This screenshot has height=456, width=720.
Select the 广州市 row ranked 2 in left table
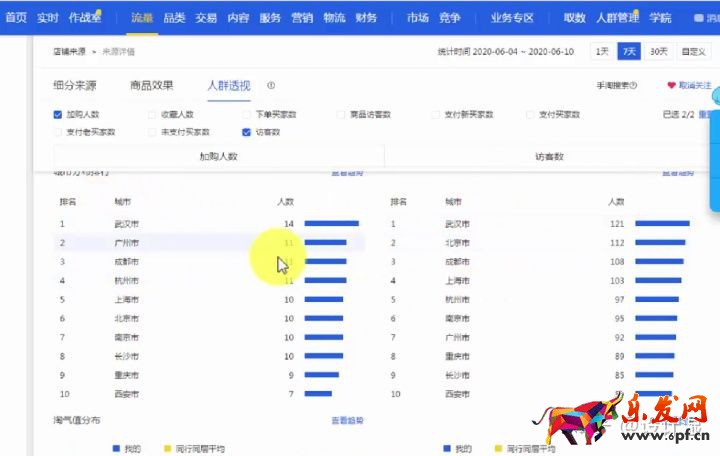point(208,243)
